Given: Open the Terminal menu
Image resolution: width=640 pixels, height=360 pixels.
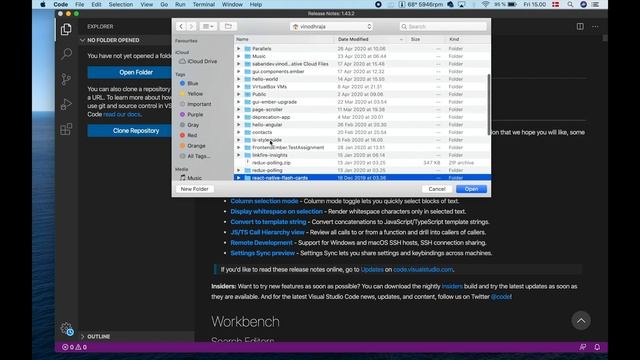Looking at the screenshot, I should (x=204, y=4).
